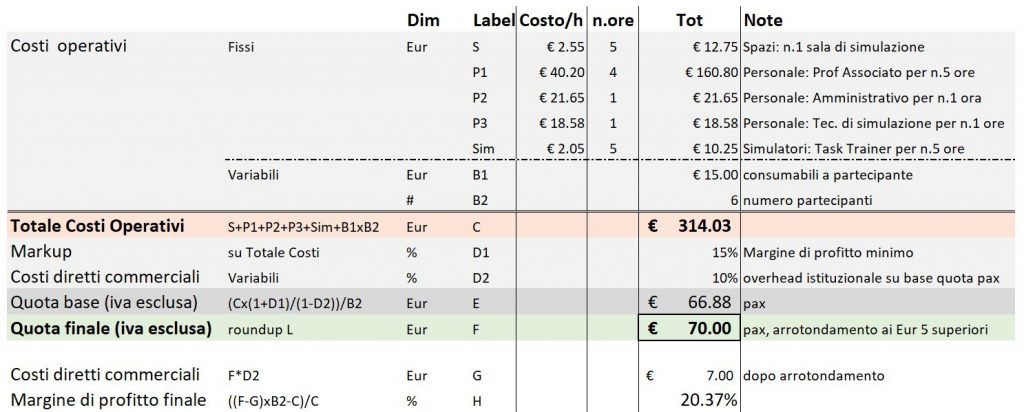Click the Quota finale € 70.00 cell
The image size is (1024, 412).
click(688, 328)
